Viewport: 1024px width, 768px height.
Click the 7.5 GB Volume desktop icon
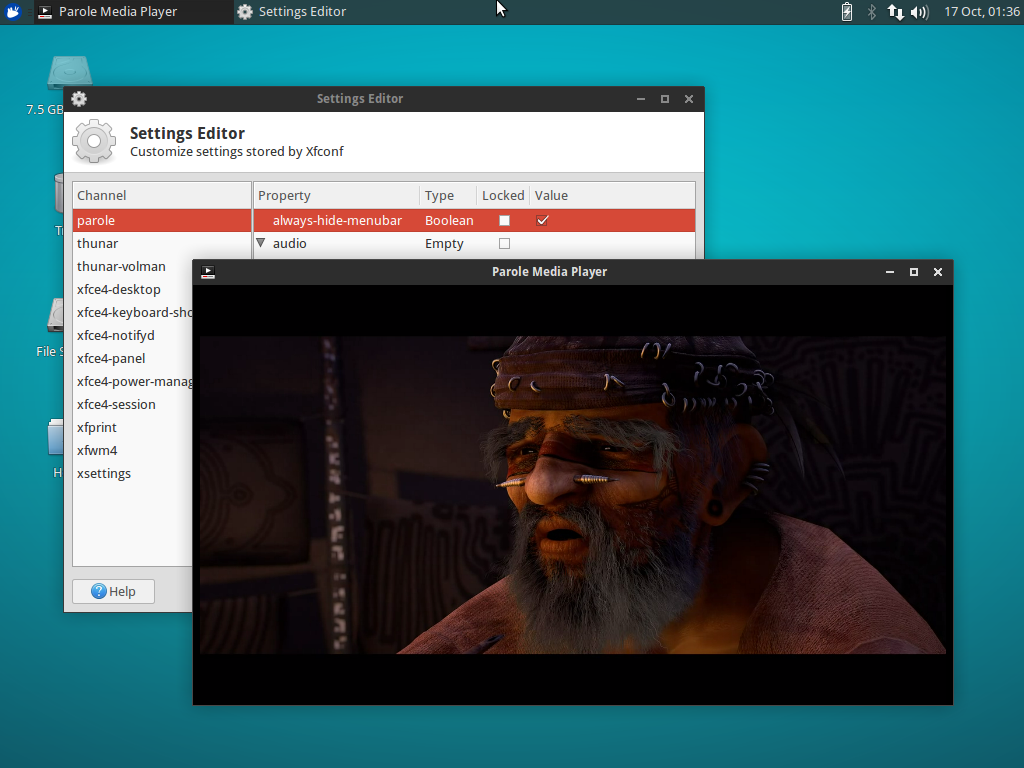coord(68,72)
